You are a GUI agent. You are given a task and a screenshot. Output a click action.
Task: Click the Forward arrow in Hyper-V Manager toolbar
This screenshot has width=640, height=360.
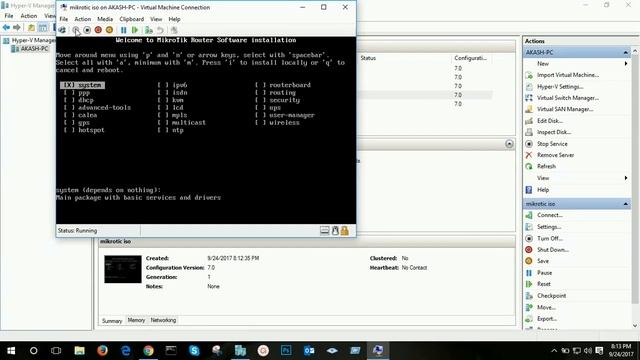[x=17, y=27]
